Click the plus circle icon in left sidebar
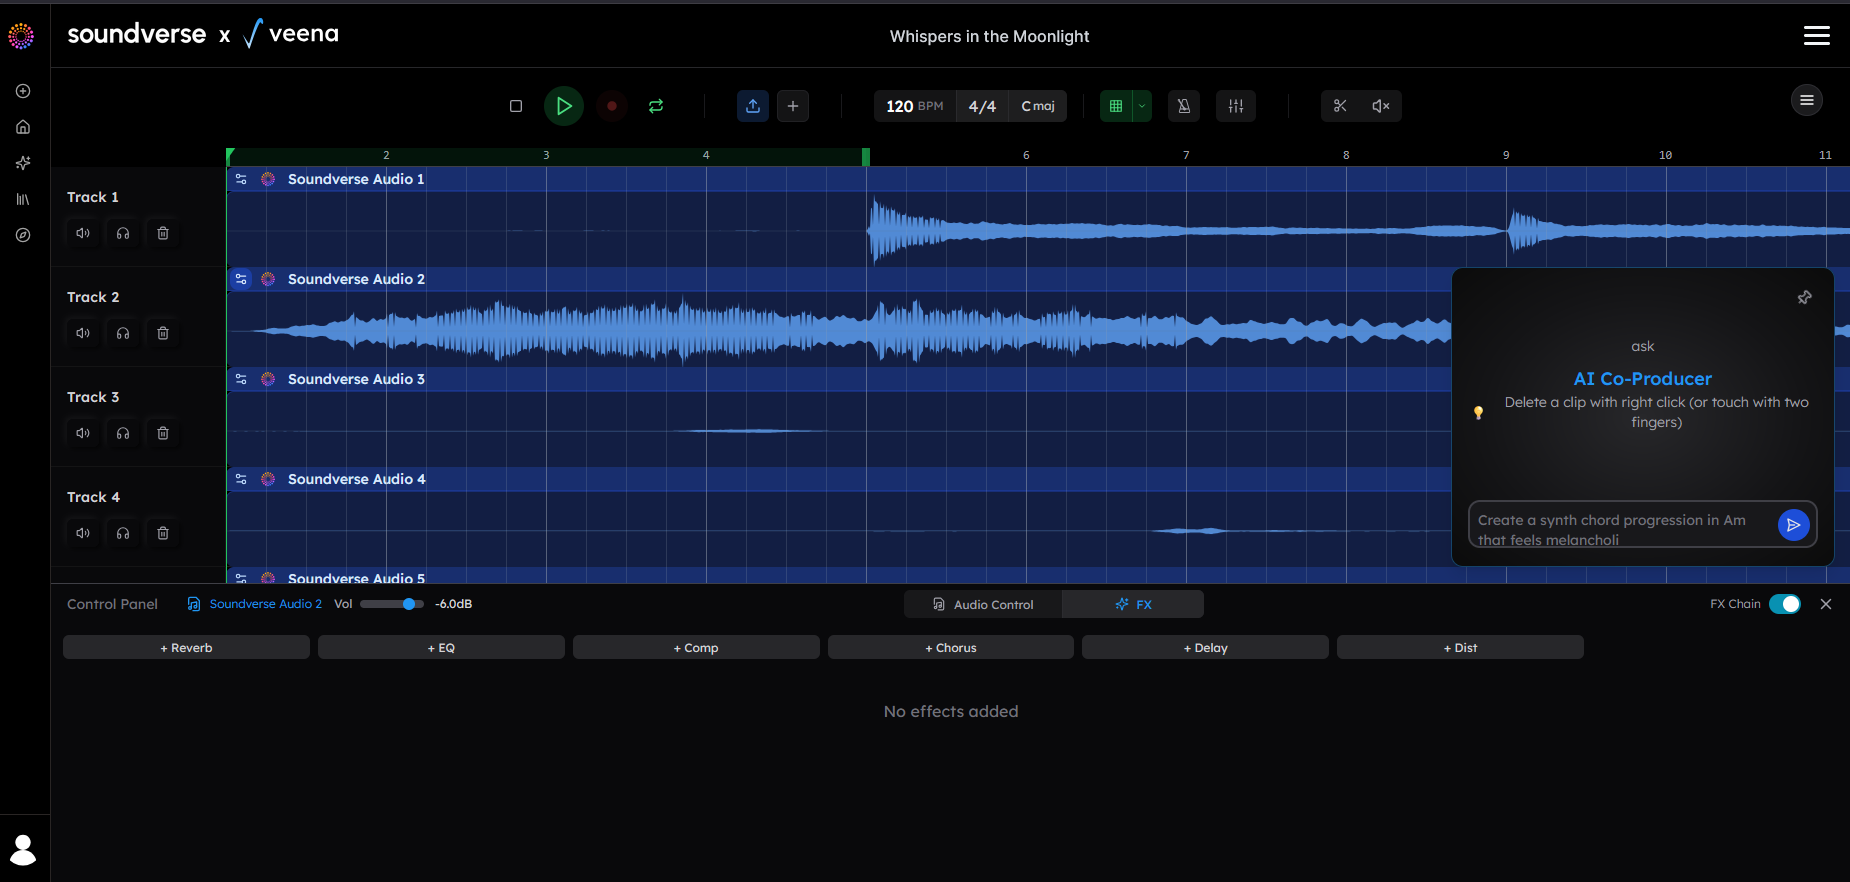 (x=23, y=91)
